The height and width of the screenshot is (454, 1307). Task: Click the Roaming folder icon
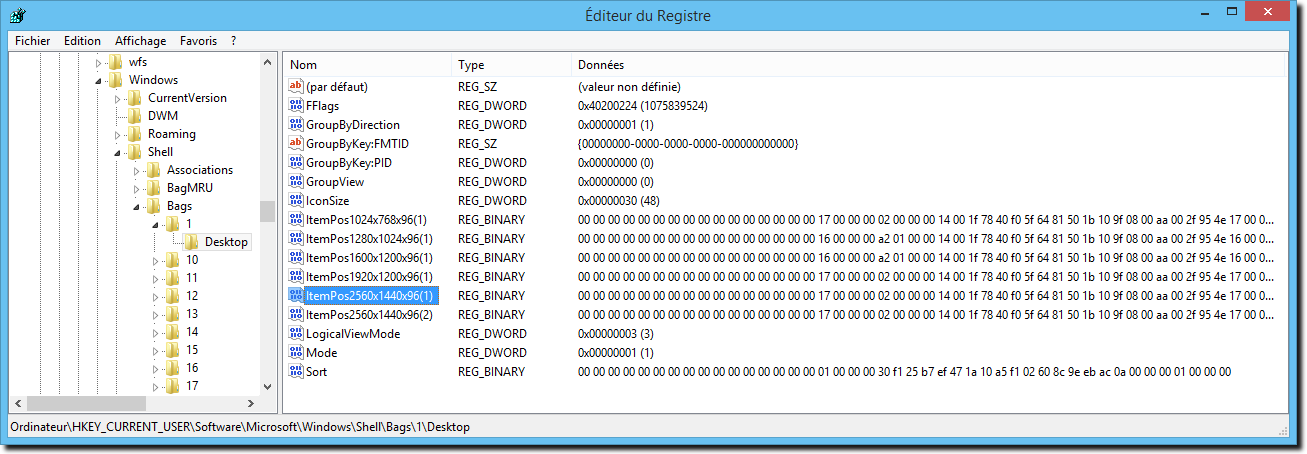tap(135, 134)
